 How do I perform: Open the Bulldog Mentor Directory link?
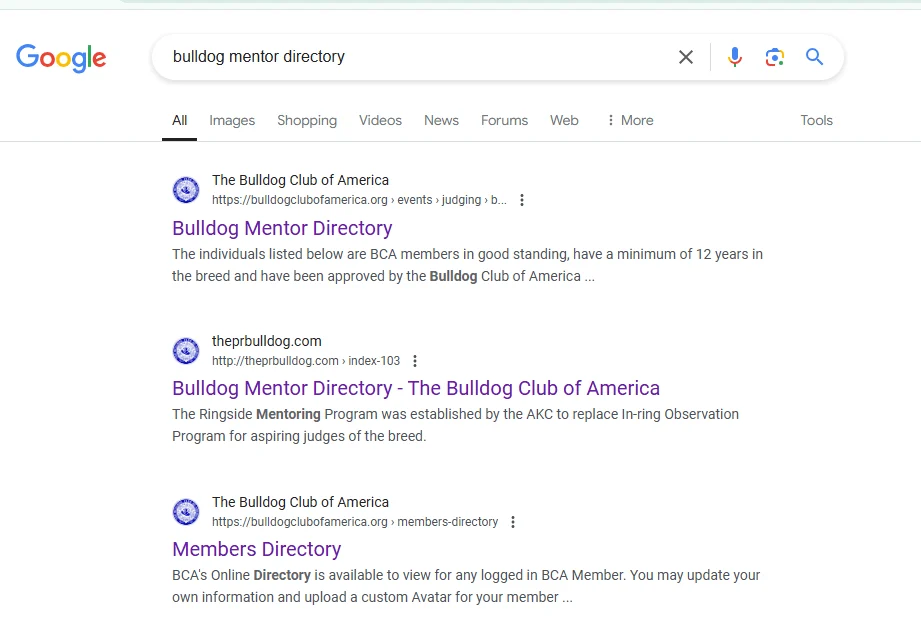[x=282, y=228]
